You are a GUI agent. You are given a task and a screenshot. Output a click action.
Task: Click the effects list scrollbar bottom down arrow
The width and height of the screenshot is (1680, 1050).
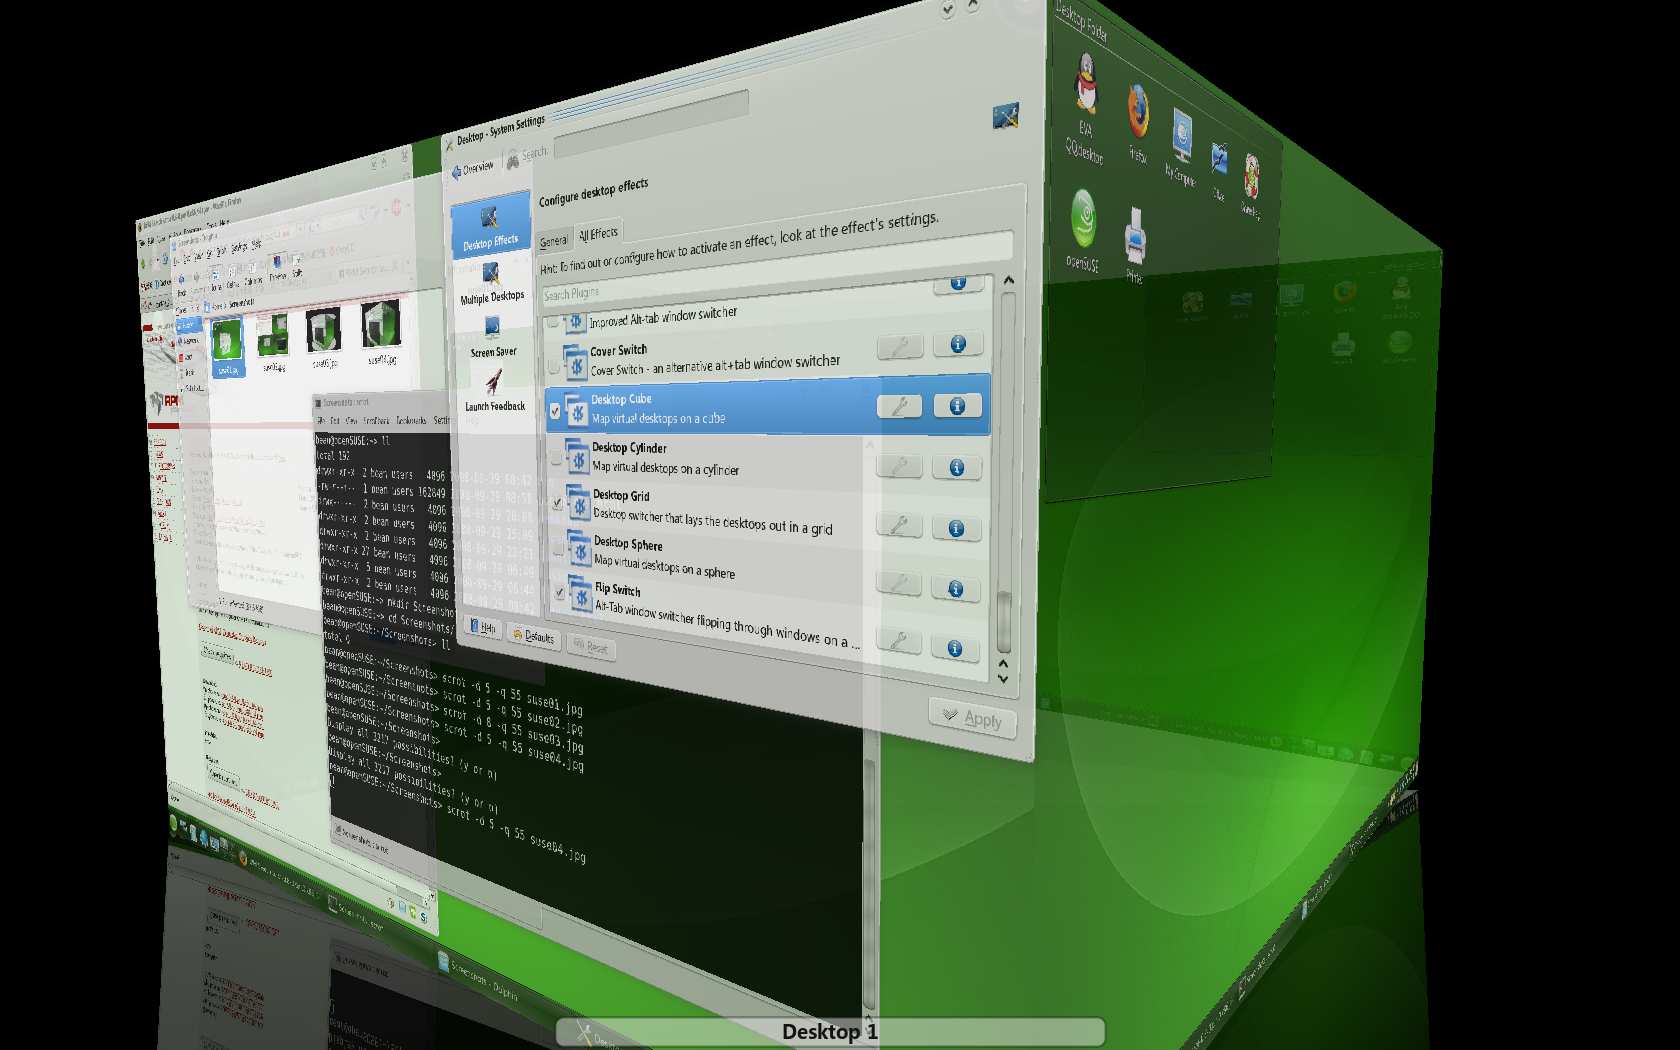pos(1003,678)
